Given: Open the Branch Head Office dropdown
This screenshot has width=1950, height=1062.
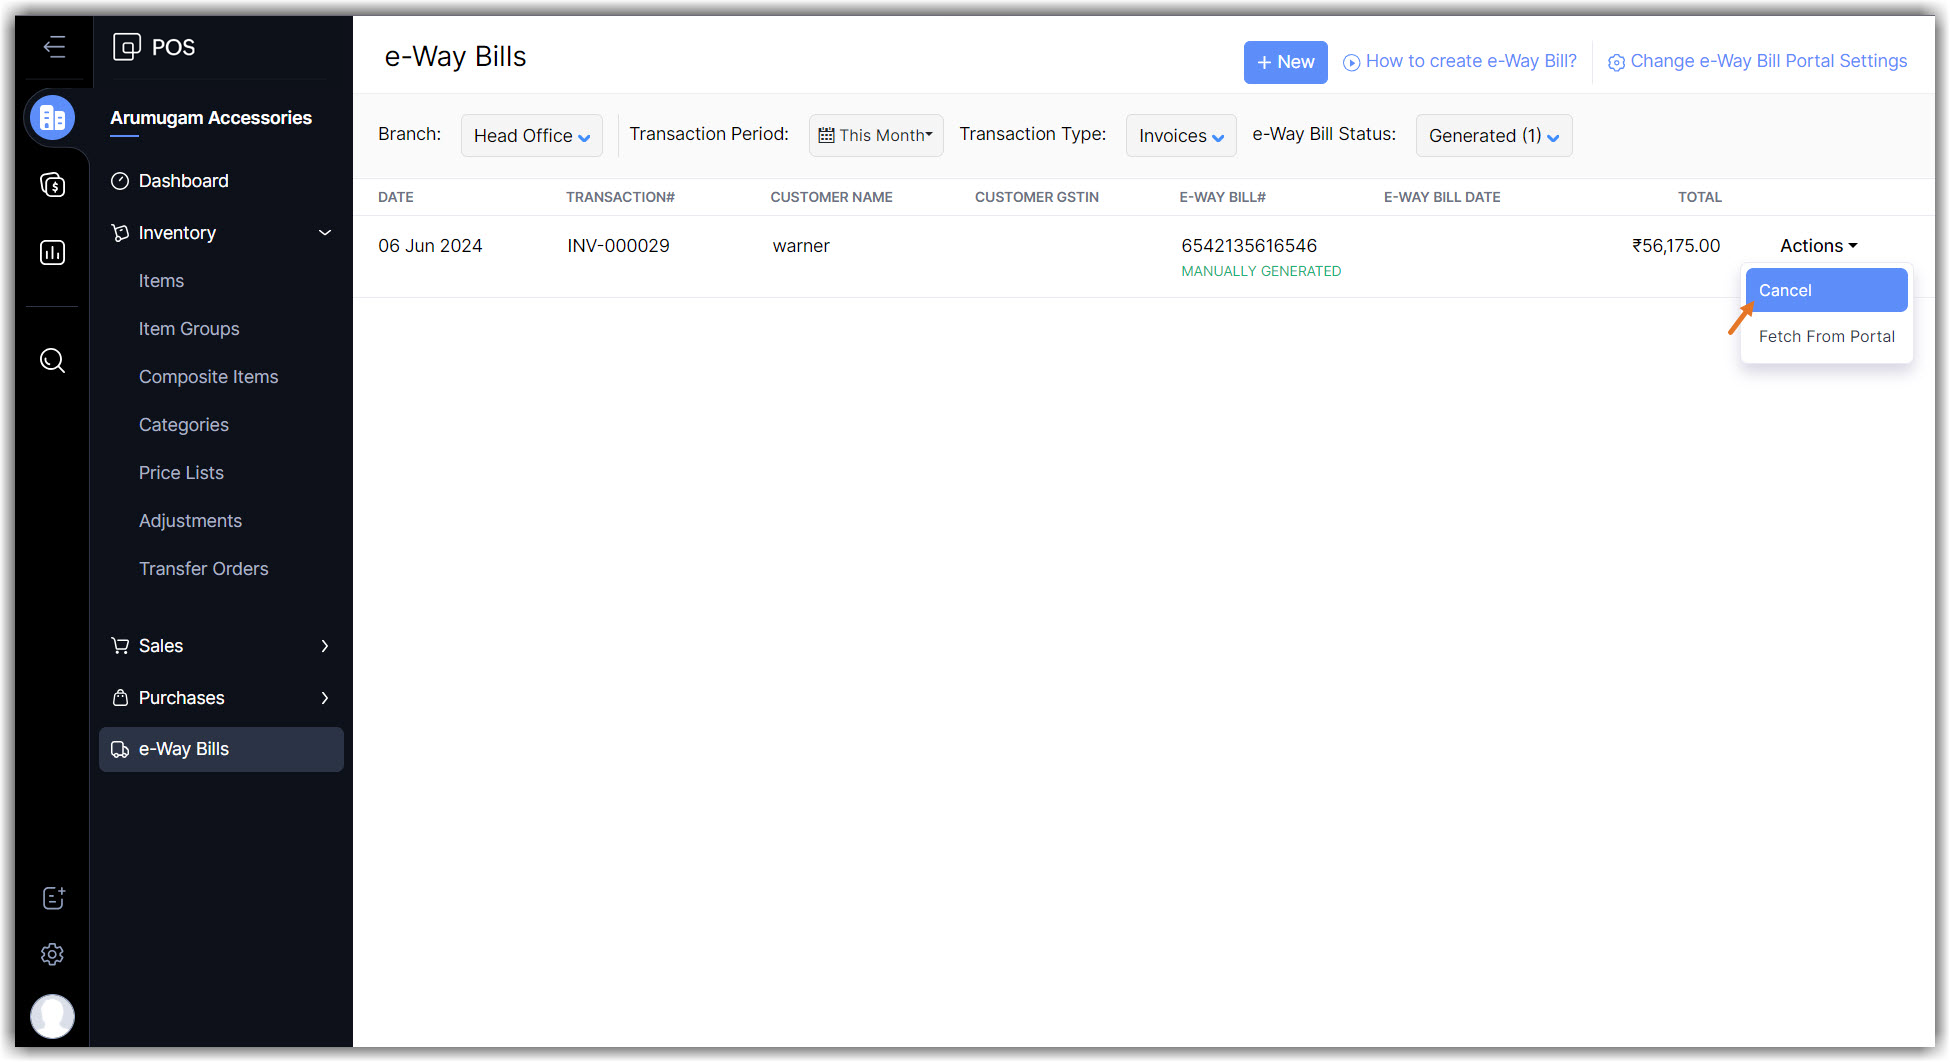Looking at the screenshot, I should click(x=531, y=136).
